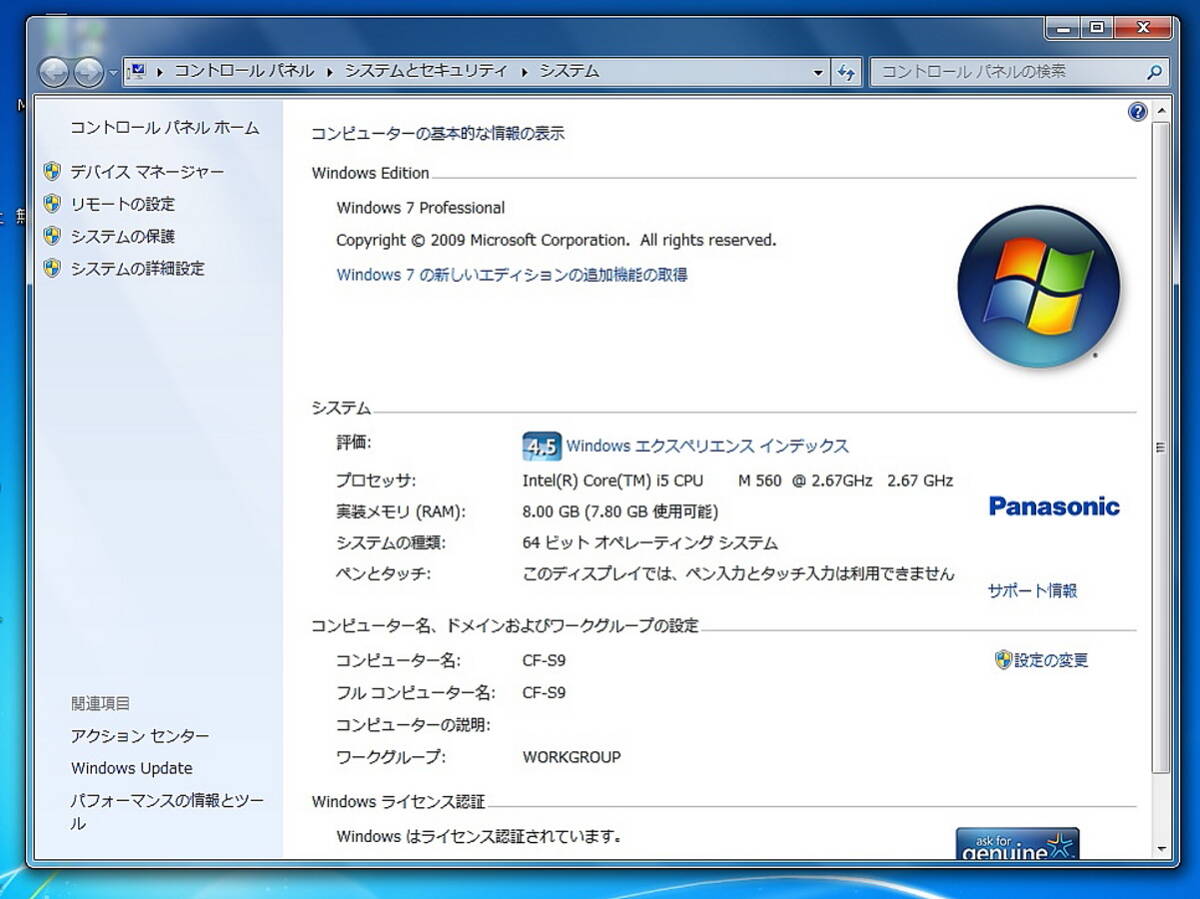Open リモートの設定 link

pyautogui.click(x=122, y=204)
